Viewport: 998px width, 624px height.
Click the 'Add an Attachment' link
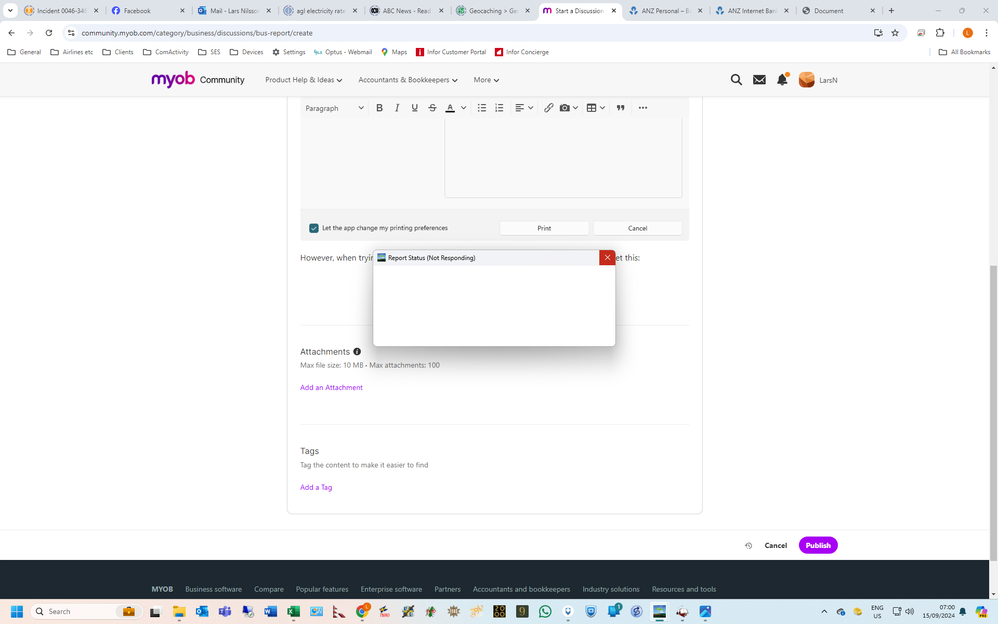point(331,387)
